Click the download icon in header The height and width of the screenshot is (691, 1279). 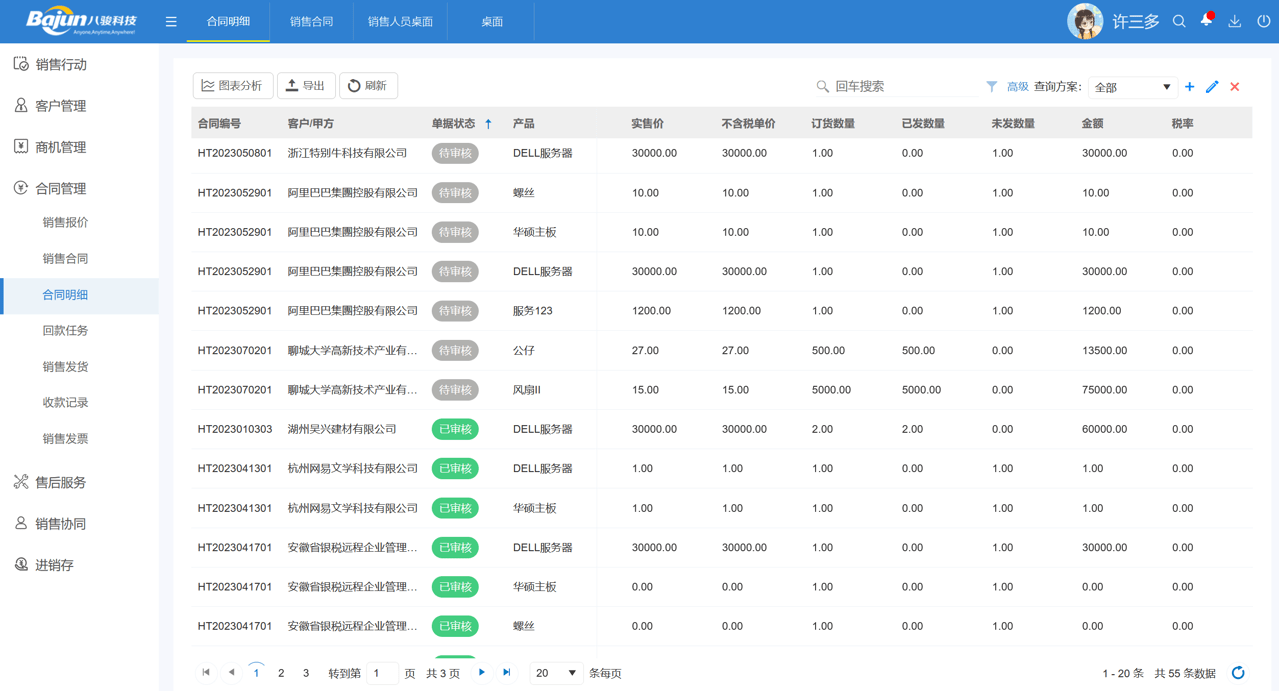1235,21
